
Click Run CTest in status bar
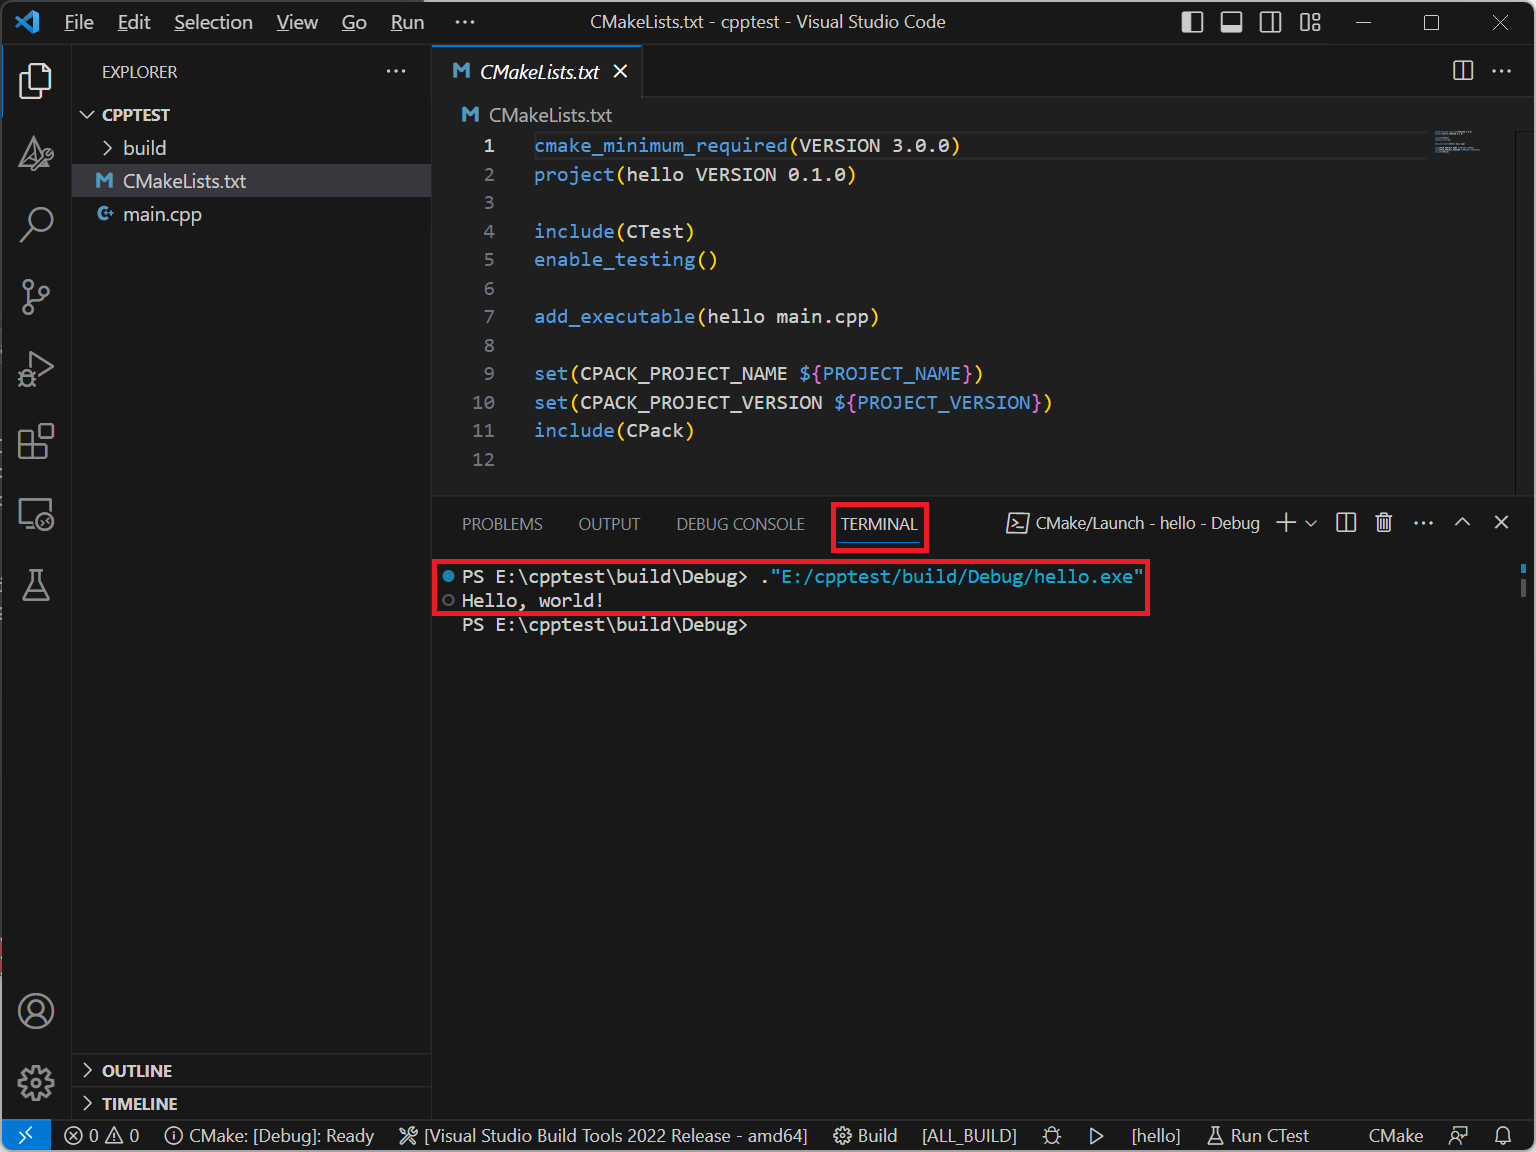1258,1136
